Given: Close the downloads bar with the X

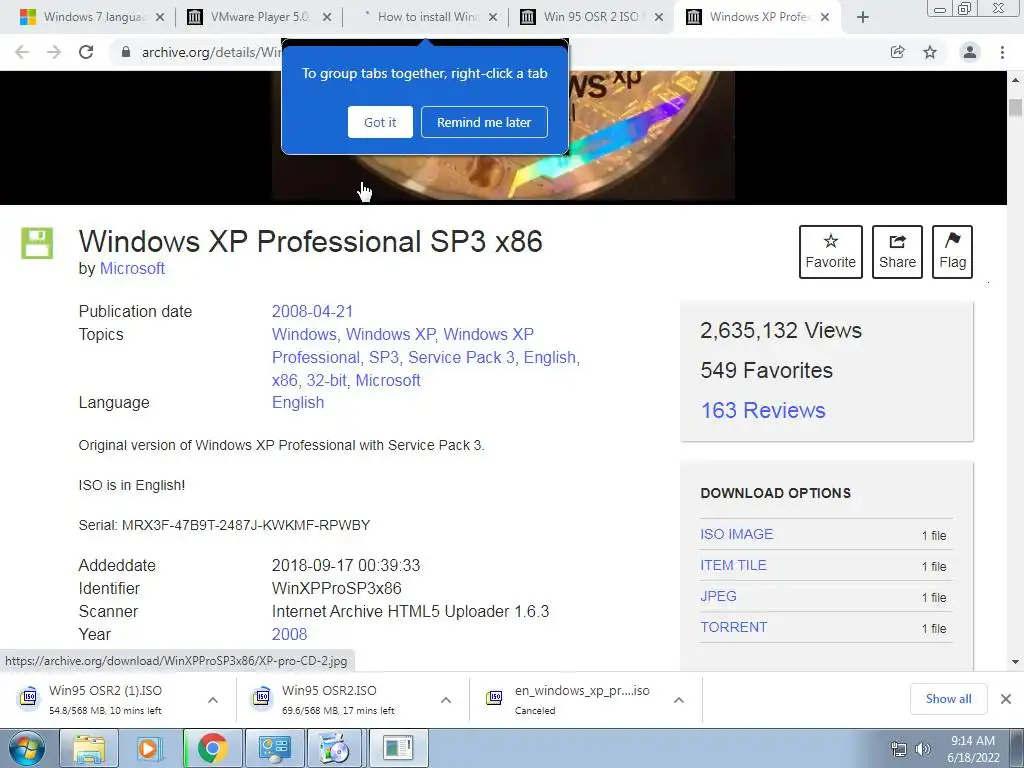Looking at the screenshot, I should 1006,699.
